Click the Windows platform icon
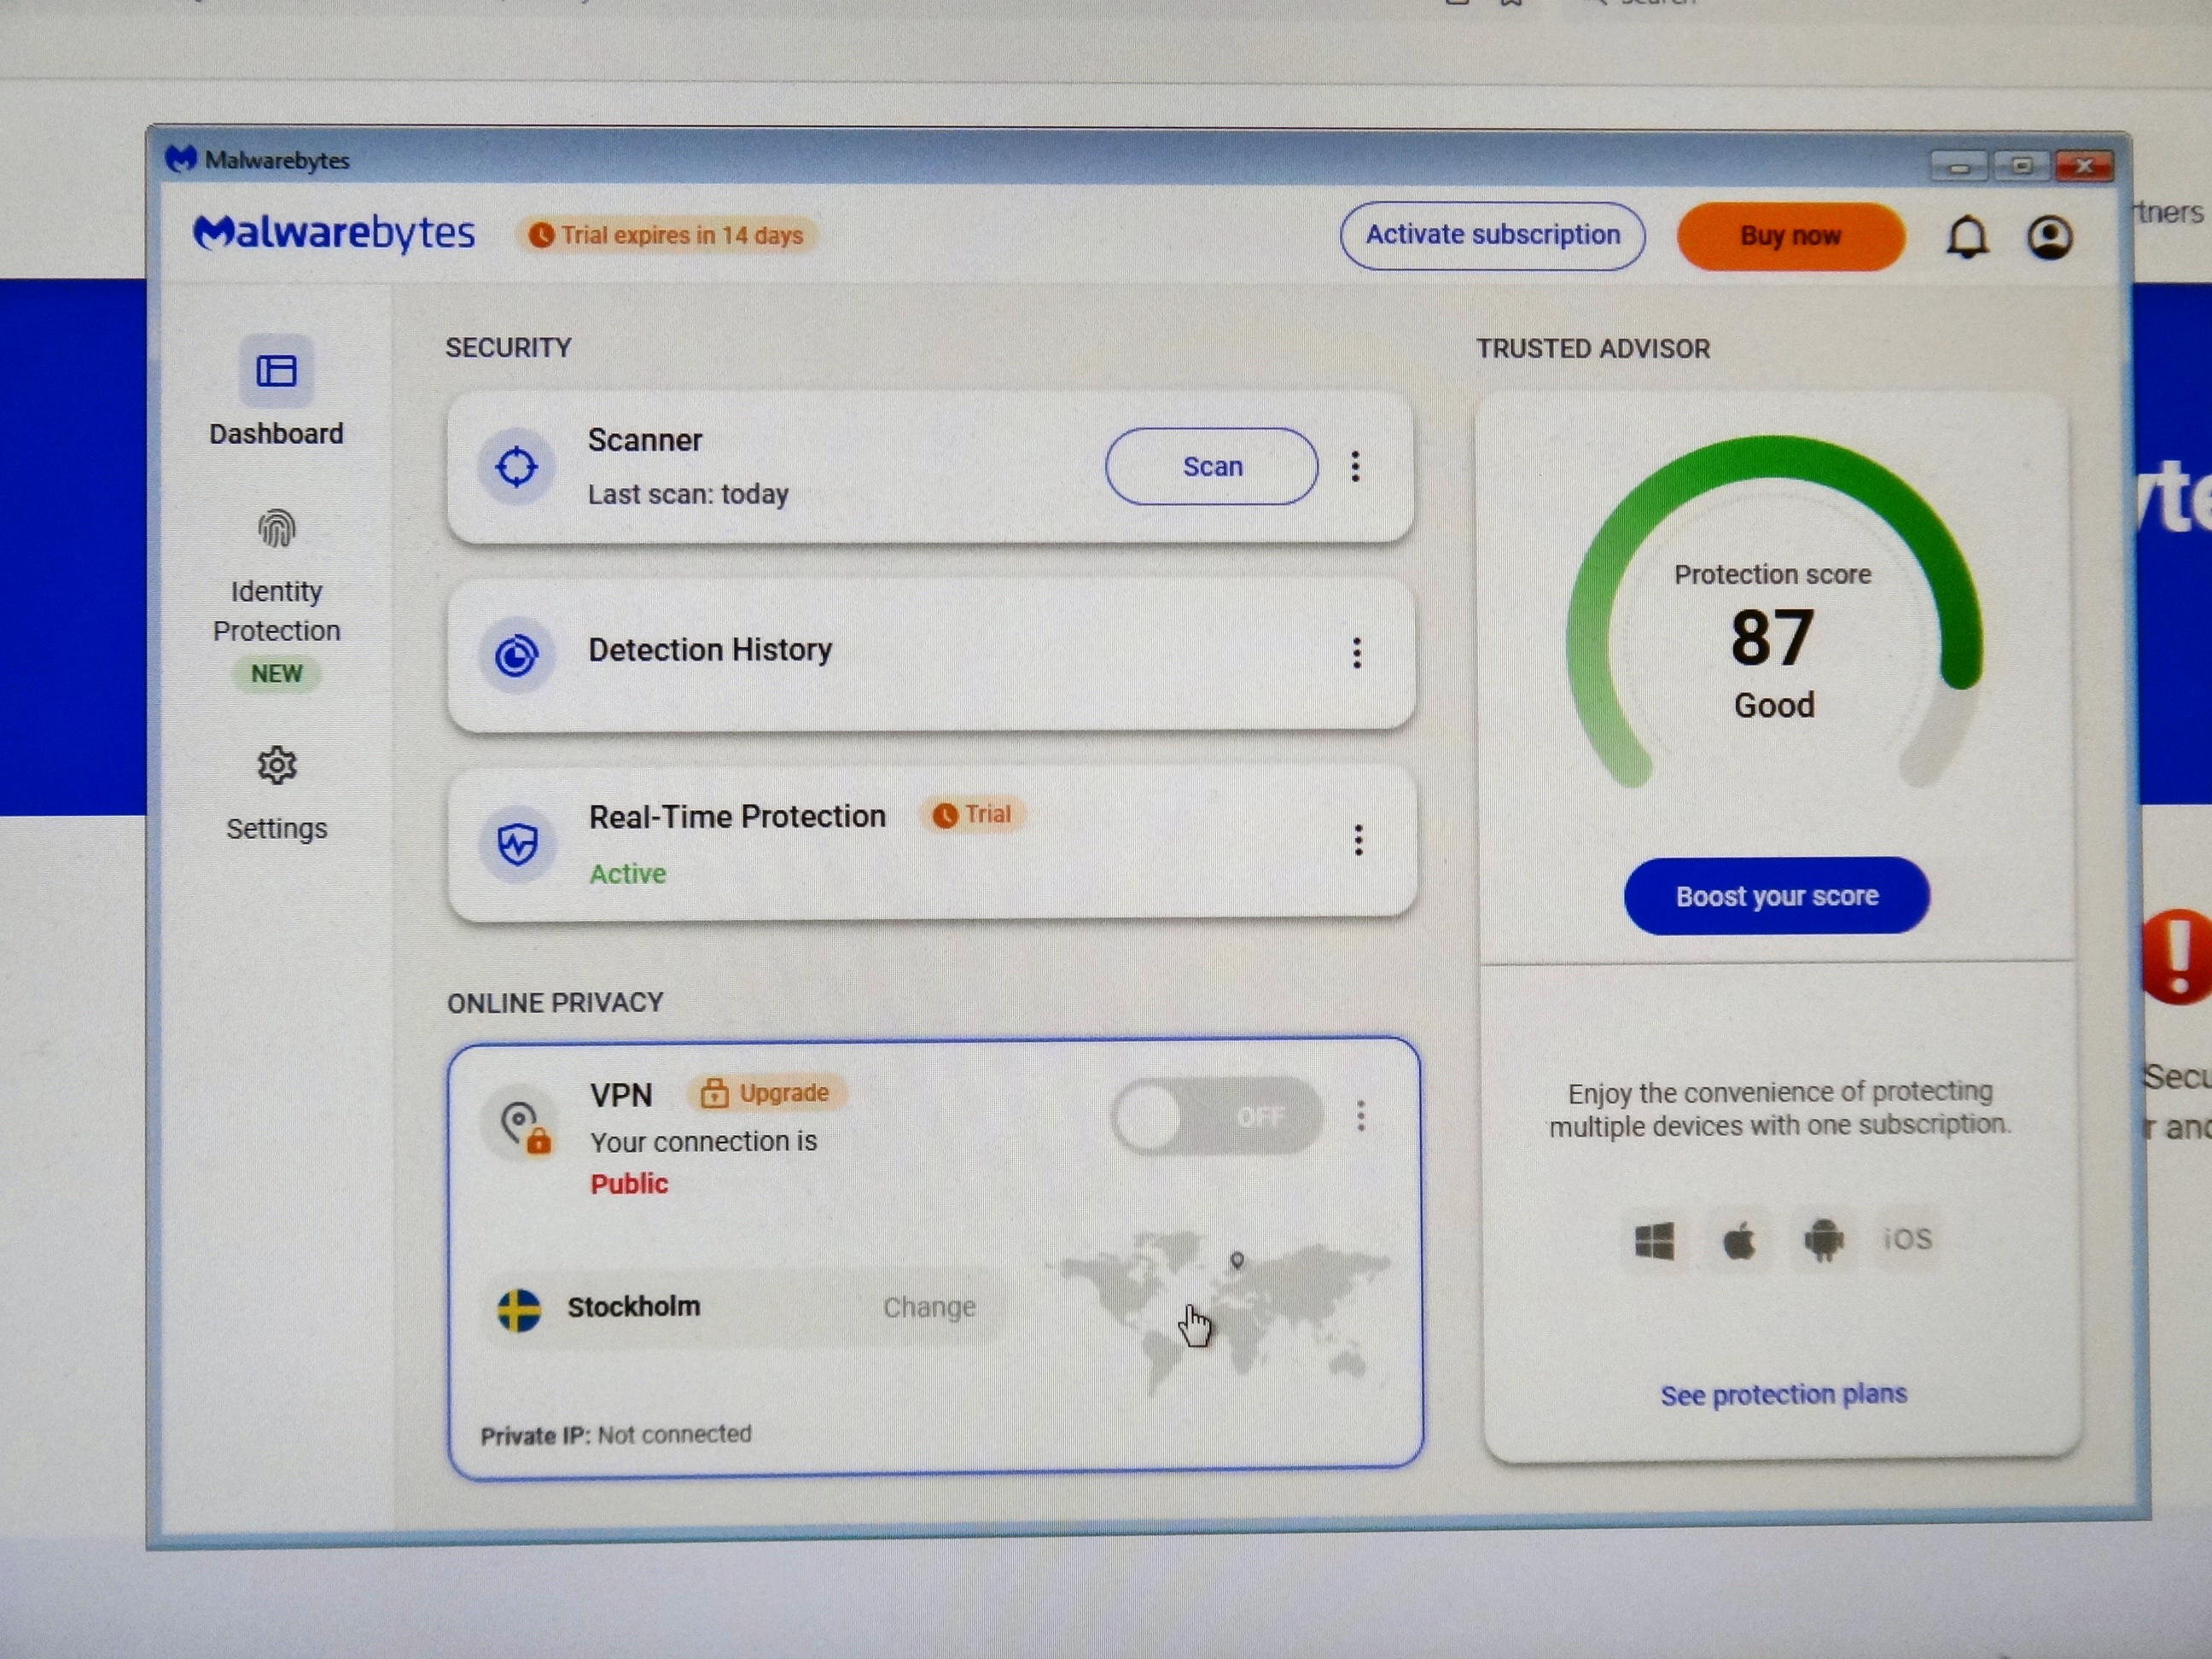This screenshot has height=1659, width=2212. click(1654, 1241)
